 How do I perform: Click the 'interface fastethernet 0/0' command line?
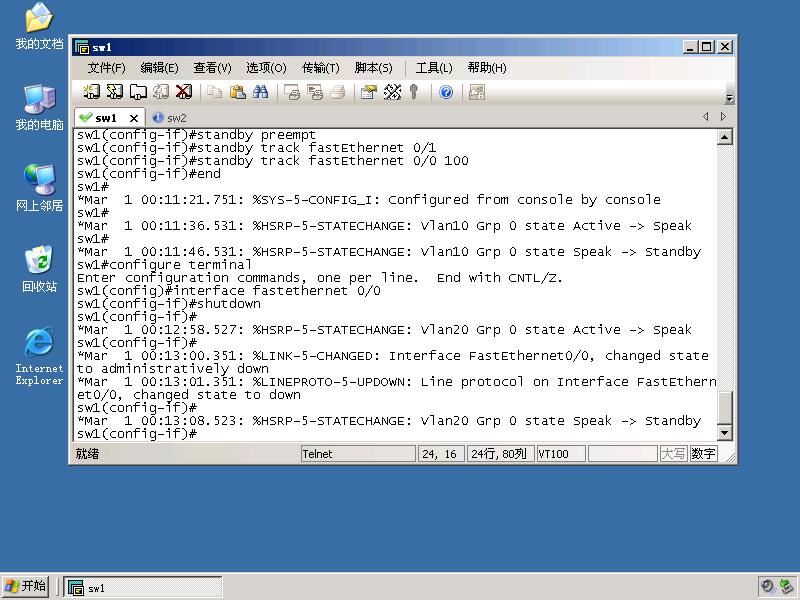click(x=229, y=291)
